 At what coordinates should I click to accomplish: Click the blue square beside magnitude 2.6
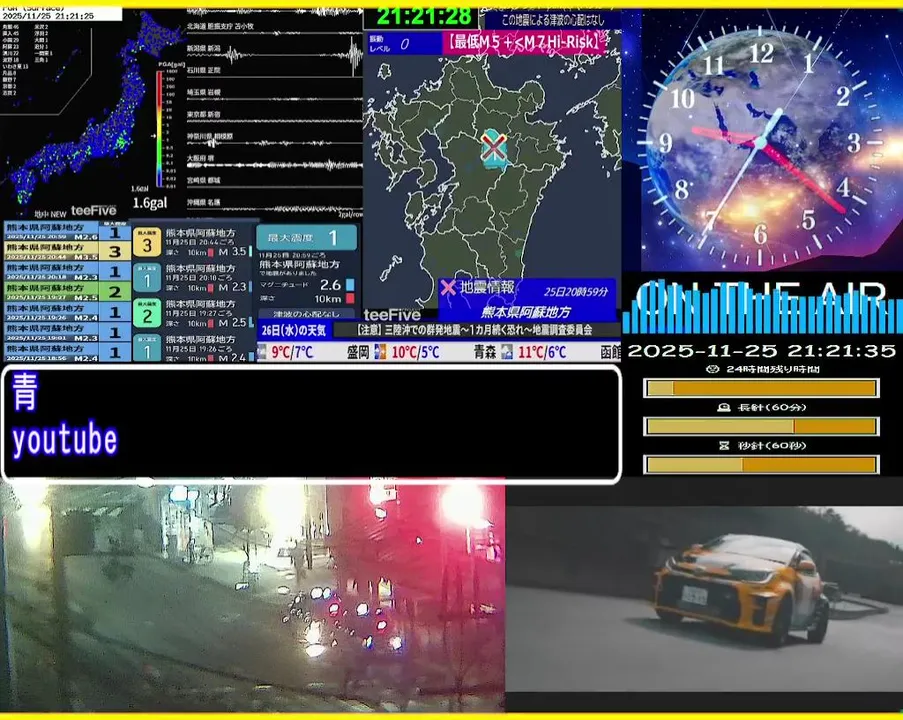click(x=350, y=285)
